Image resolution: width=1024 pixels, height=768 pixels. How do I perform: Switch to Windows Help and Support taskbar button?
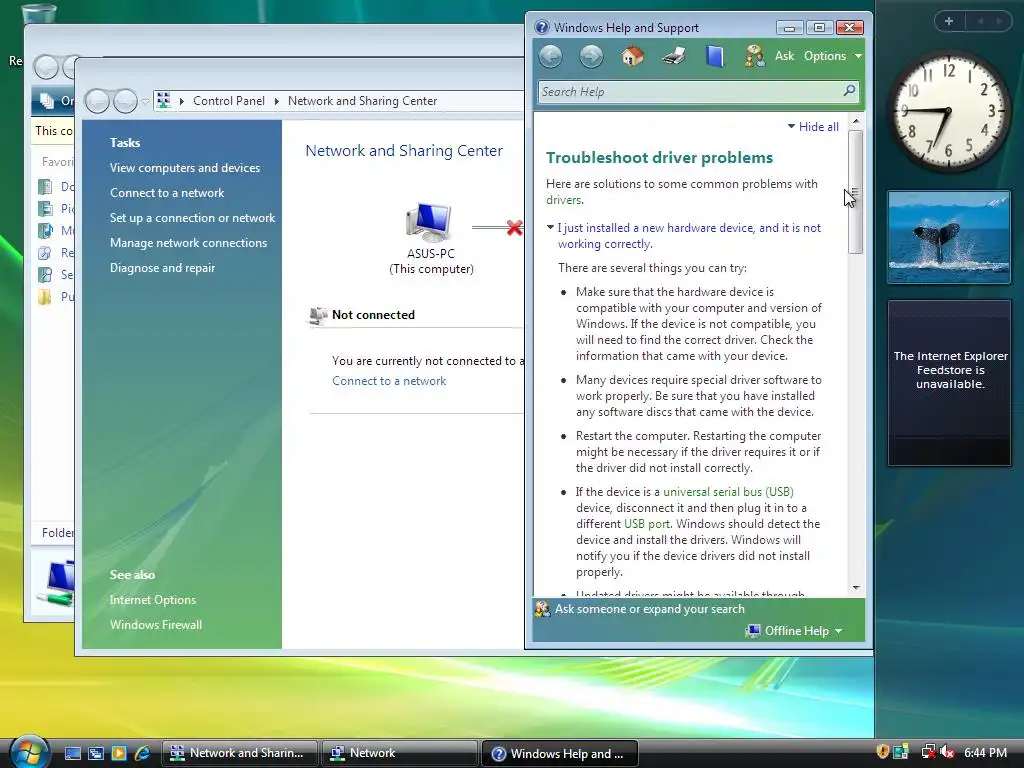tap(560, 753)
